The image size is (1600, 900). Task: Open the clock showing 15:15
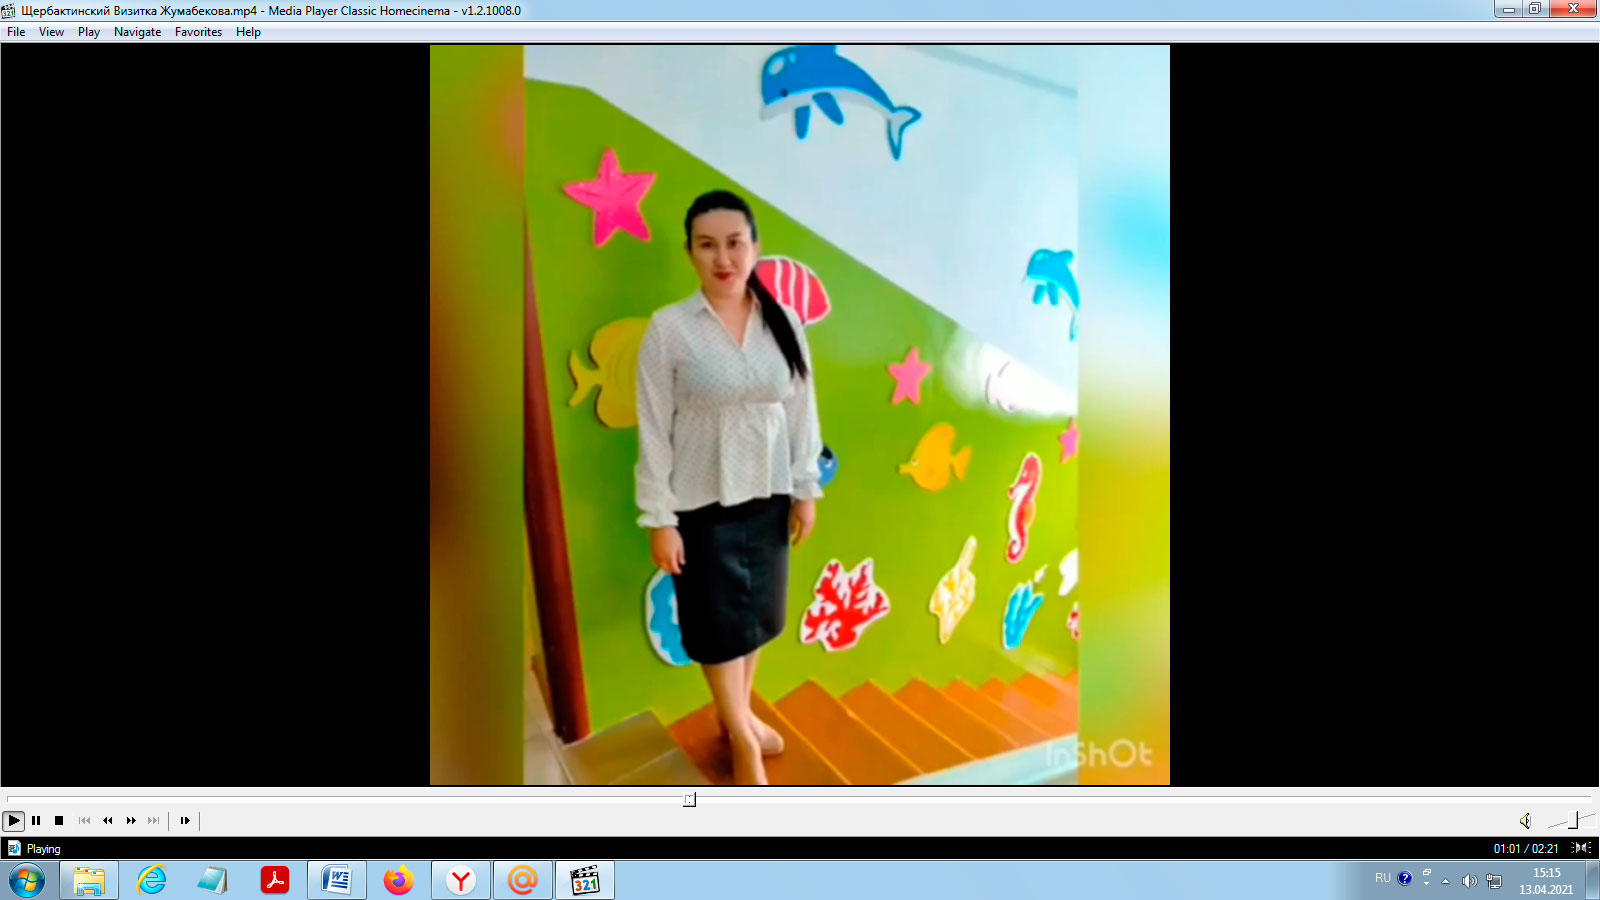tap(1546, 881)
